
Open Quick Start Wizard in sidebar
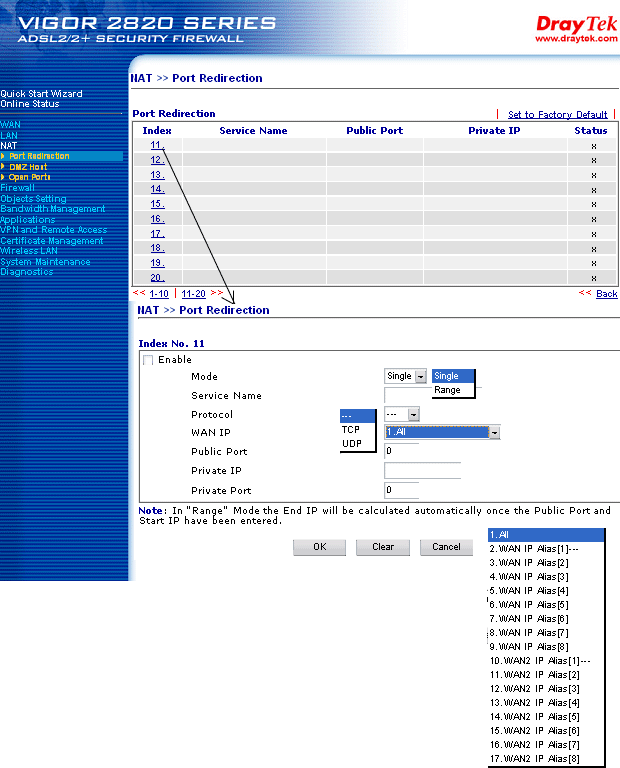41,94
